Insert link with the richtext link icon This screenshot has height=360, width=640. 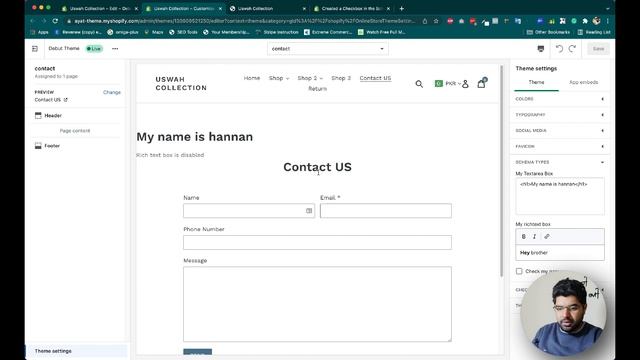[547, 236]
